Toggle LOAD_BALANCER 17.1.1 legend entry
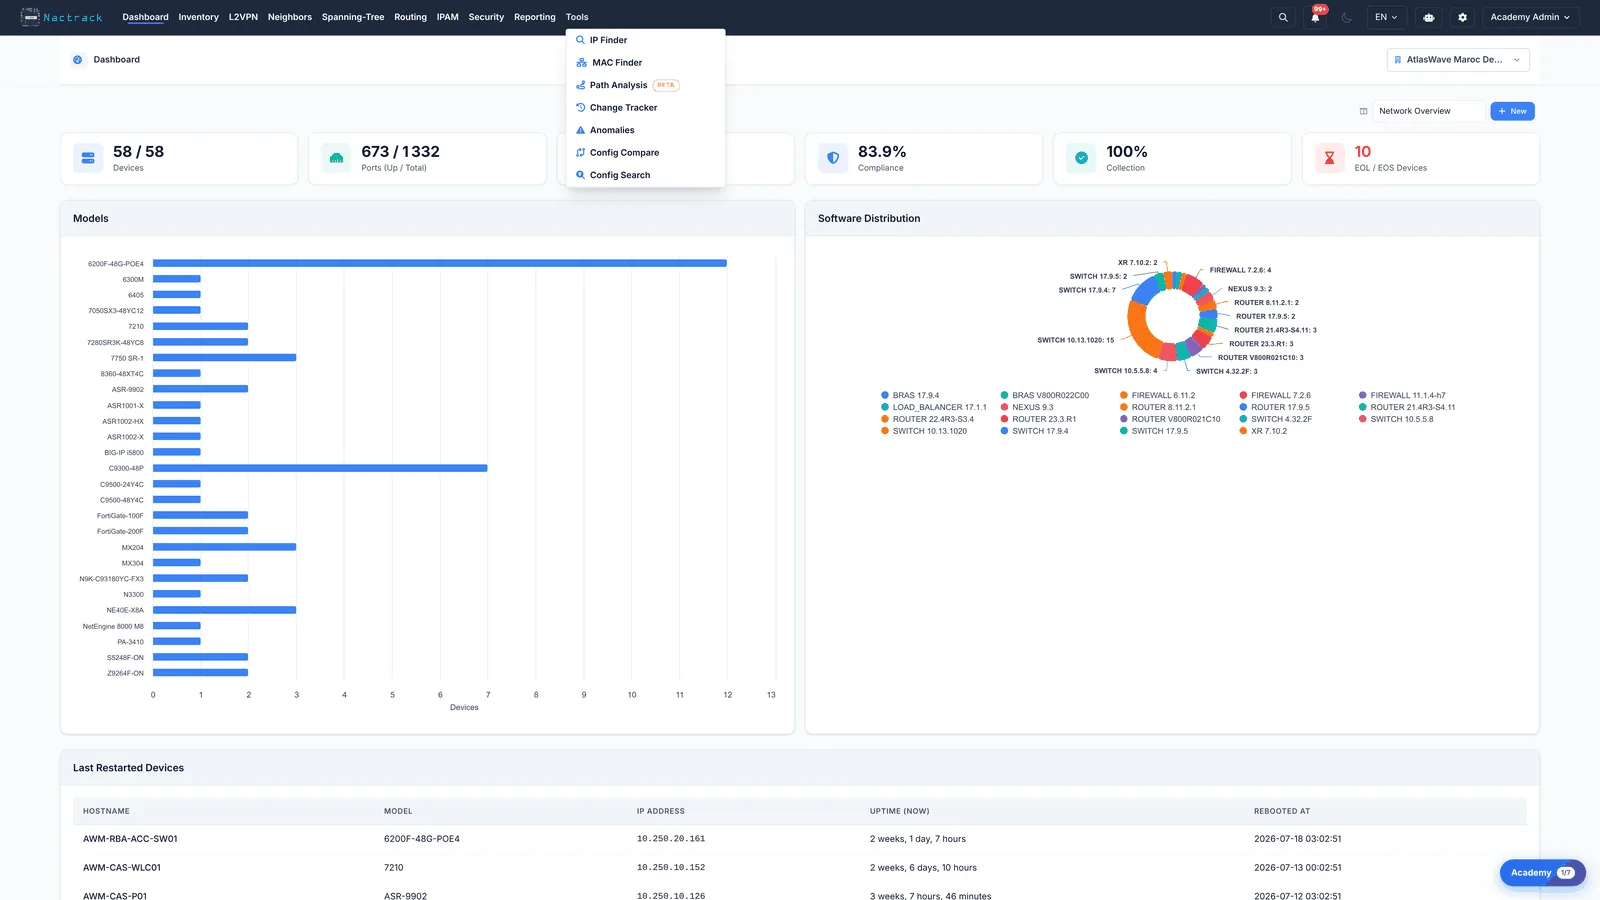 933,407
